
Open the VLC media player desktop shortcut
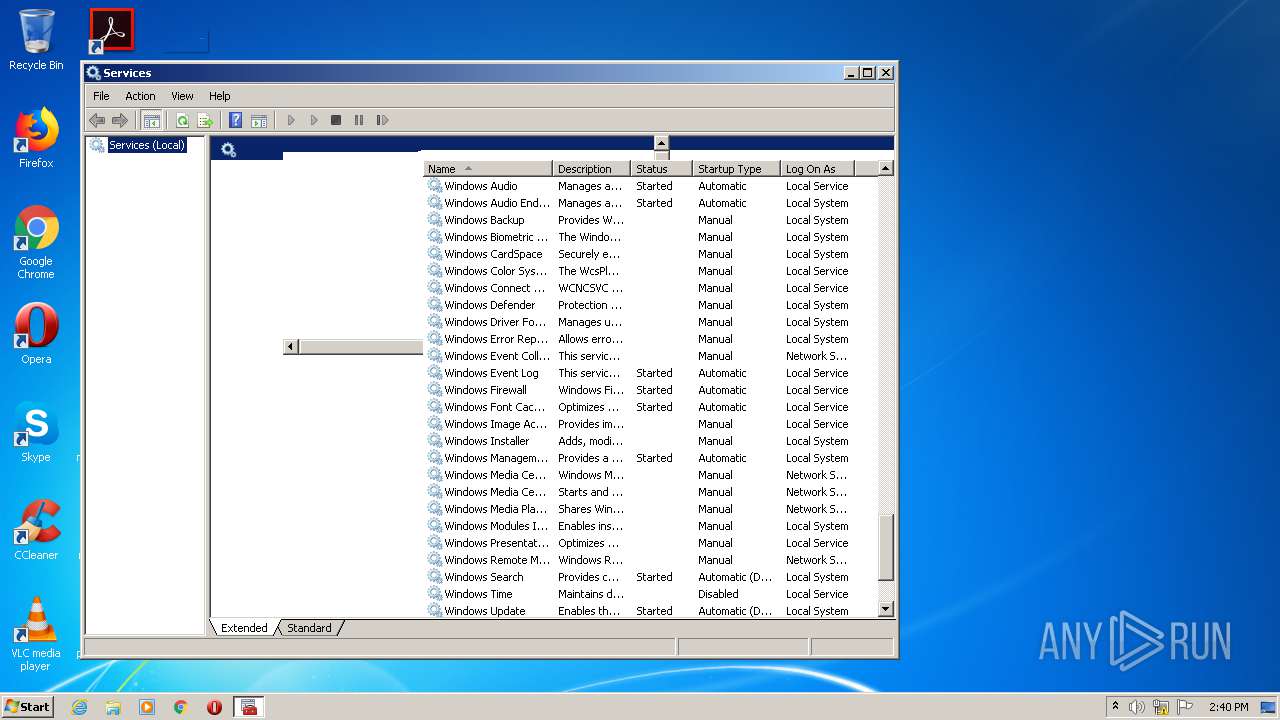click(x=36, y=634)
